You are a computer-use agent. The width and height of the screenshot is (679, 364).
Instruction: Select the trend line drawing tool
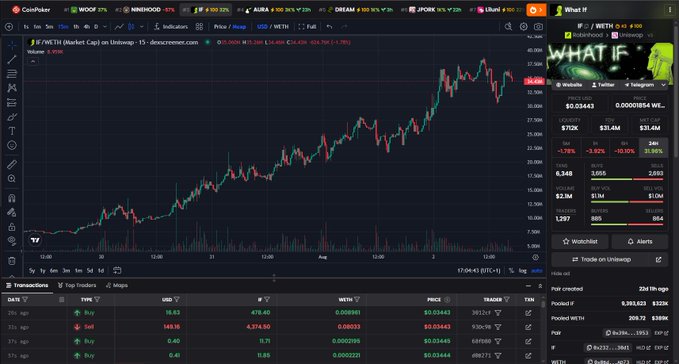[x=12, y=59]
